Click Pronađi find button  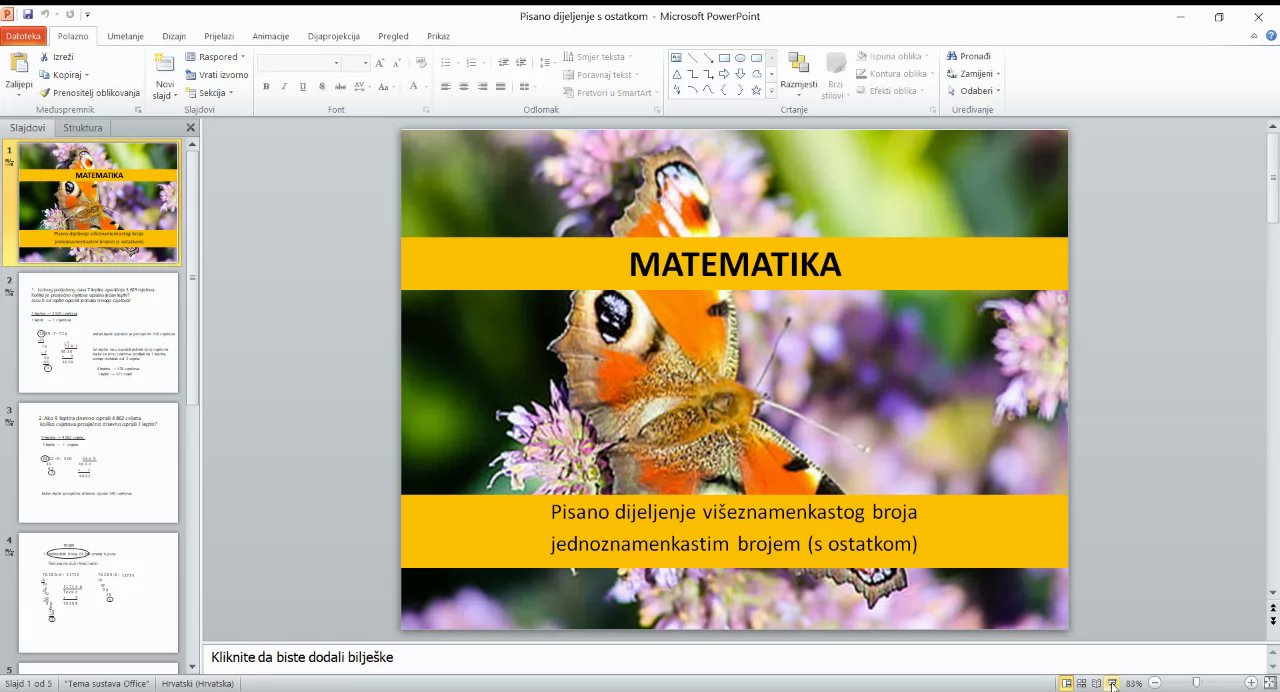tap(968, 57)
